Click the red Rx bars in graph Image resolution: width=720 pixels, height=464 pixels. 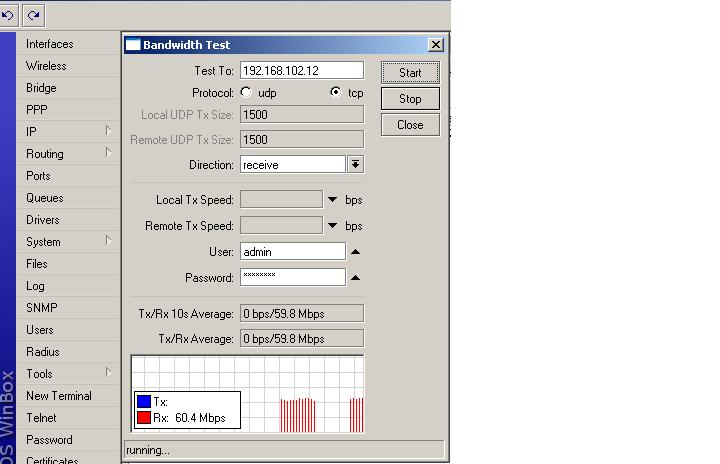(x=298, y=415)
